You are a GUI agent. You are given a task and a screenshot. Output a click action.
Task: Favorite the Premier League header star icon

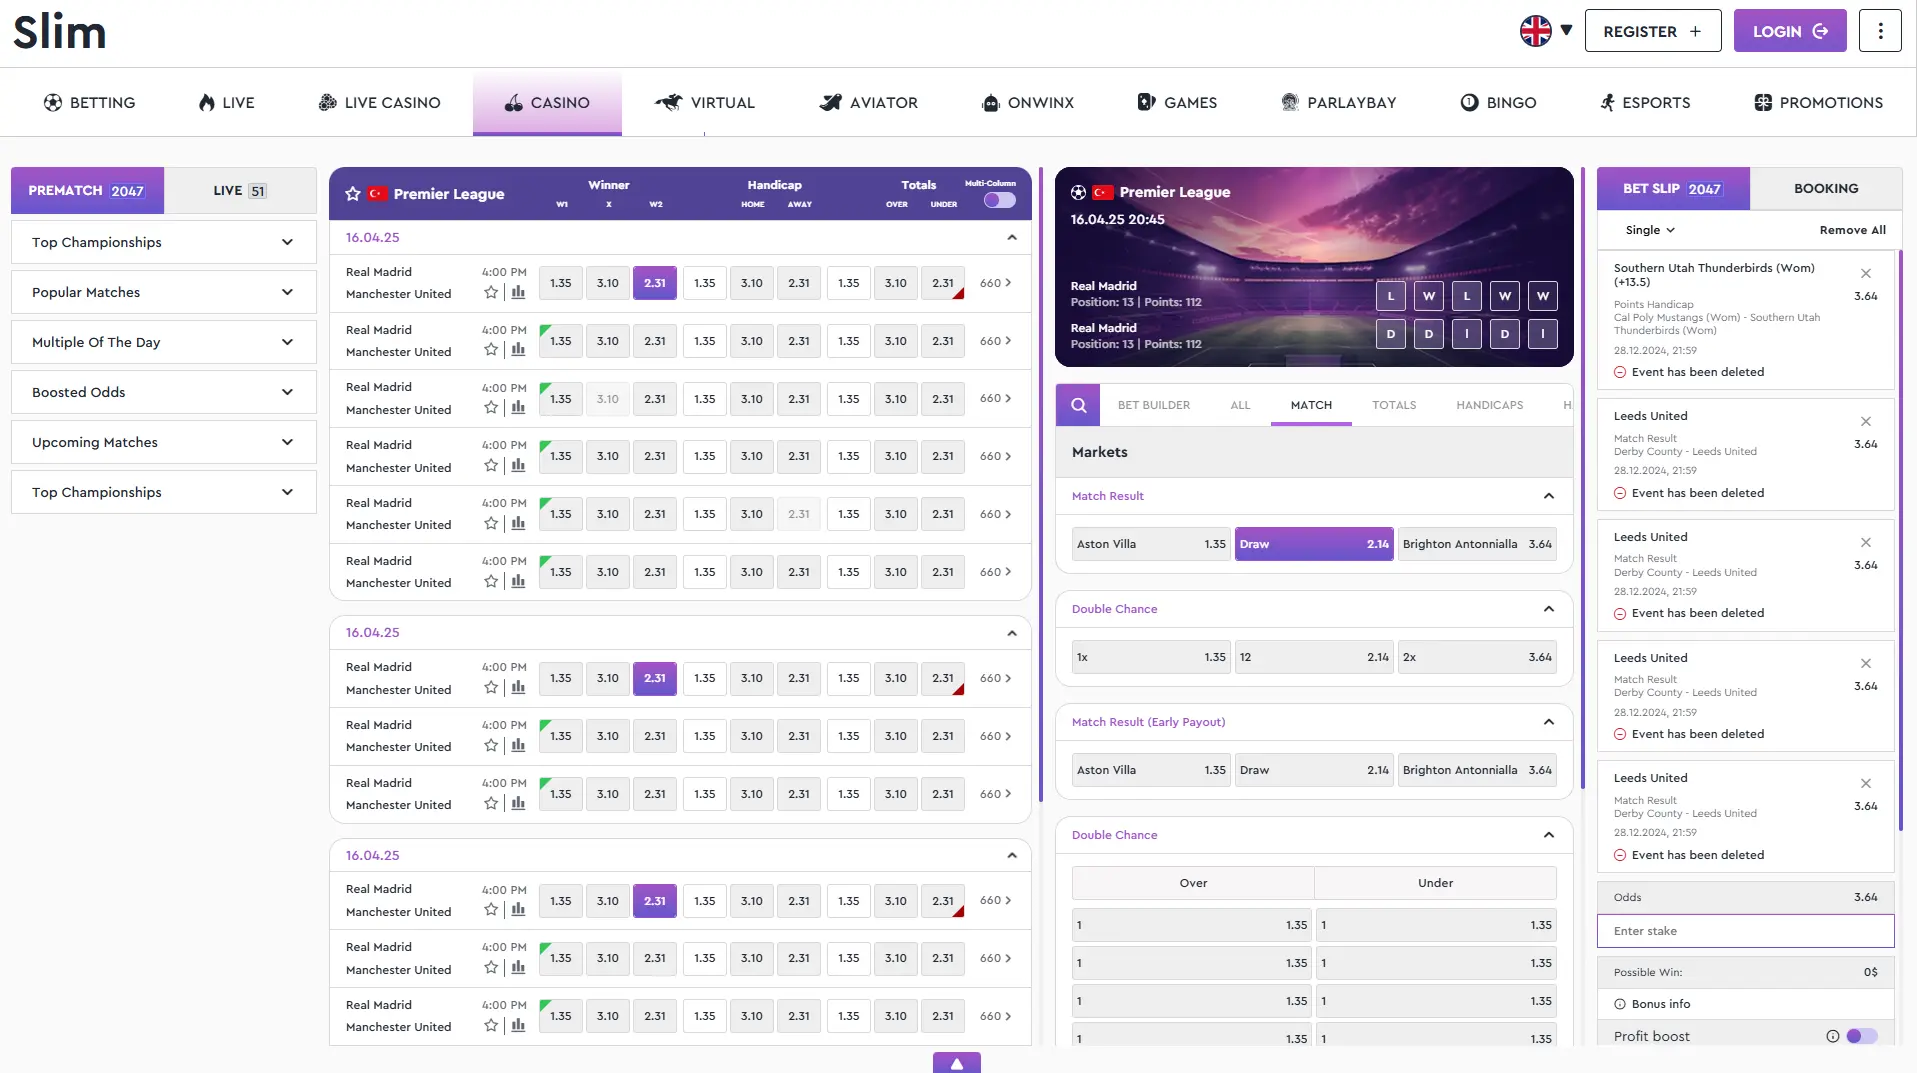(x=352, y=194)
